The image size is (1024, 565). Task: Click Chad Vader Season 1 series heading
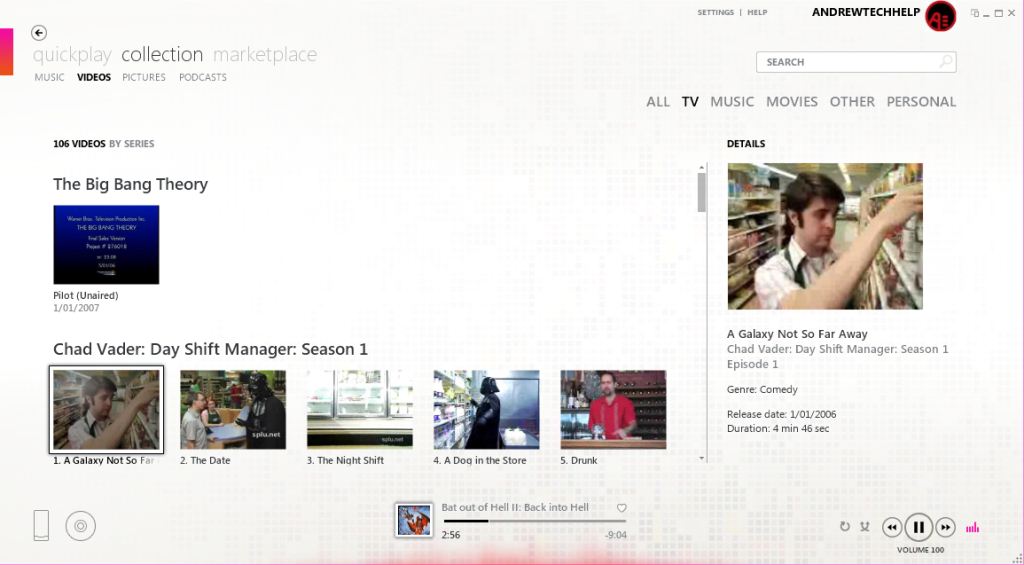coord(210,349)
